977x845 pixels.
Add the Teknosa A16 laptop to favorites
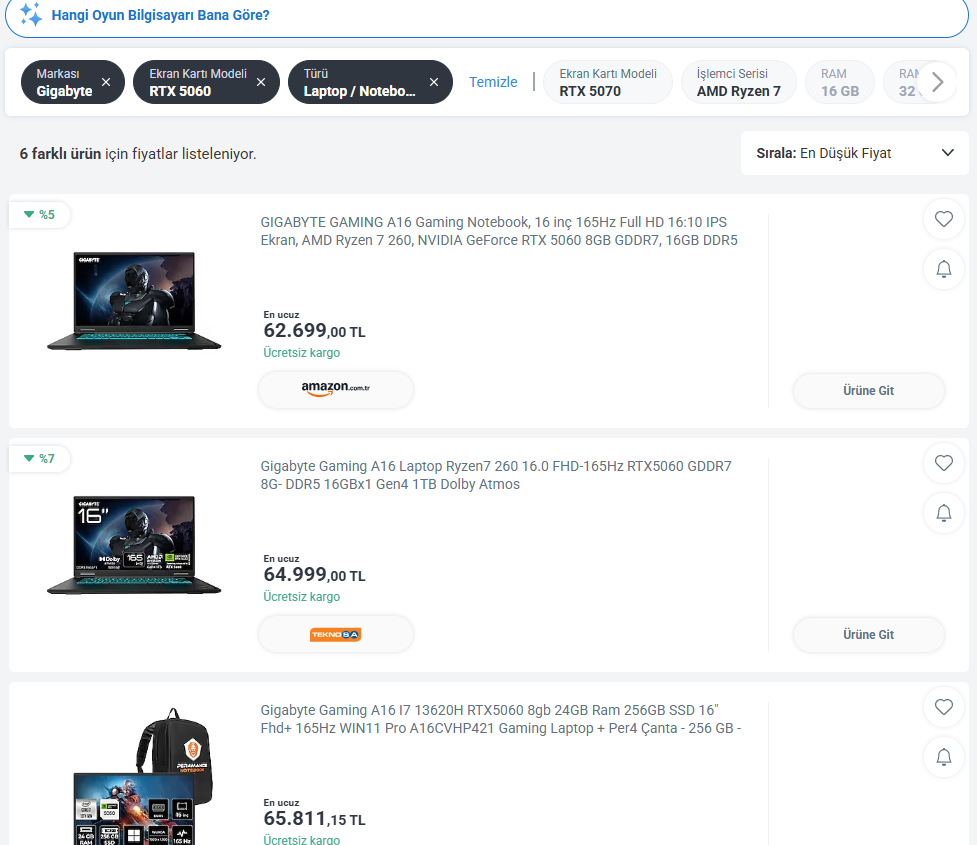point(944,464)
